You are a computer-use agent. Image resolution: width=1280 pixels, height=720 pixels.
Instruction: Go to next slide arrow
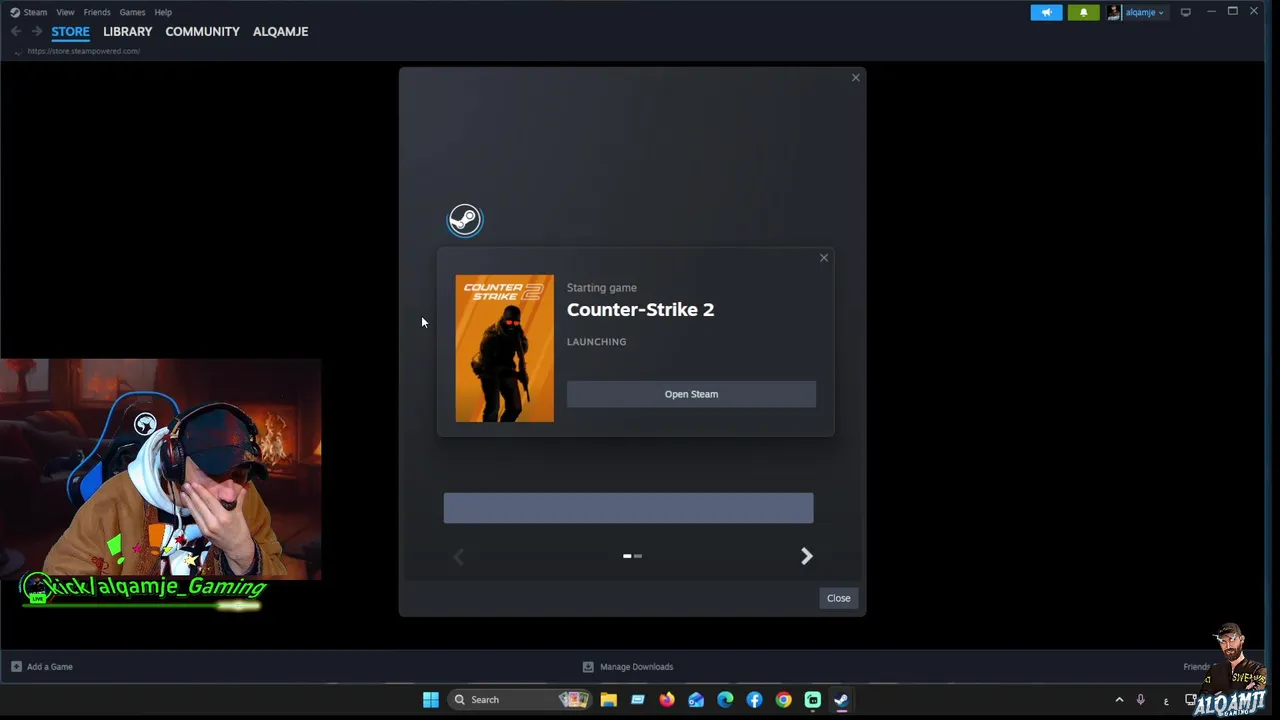[806, 556]
